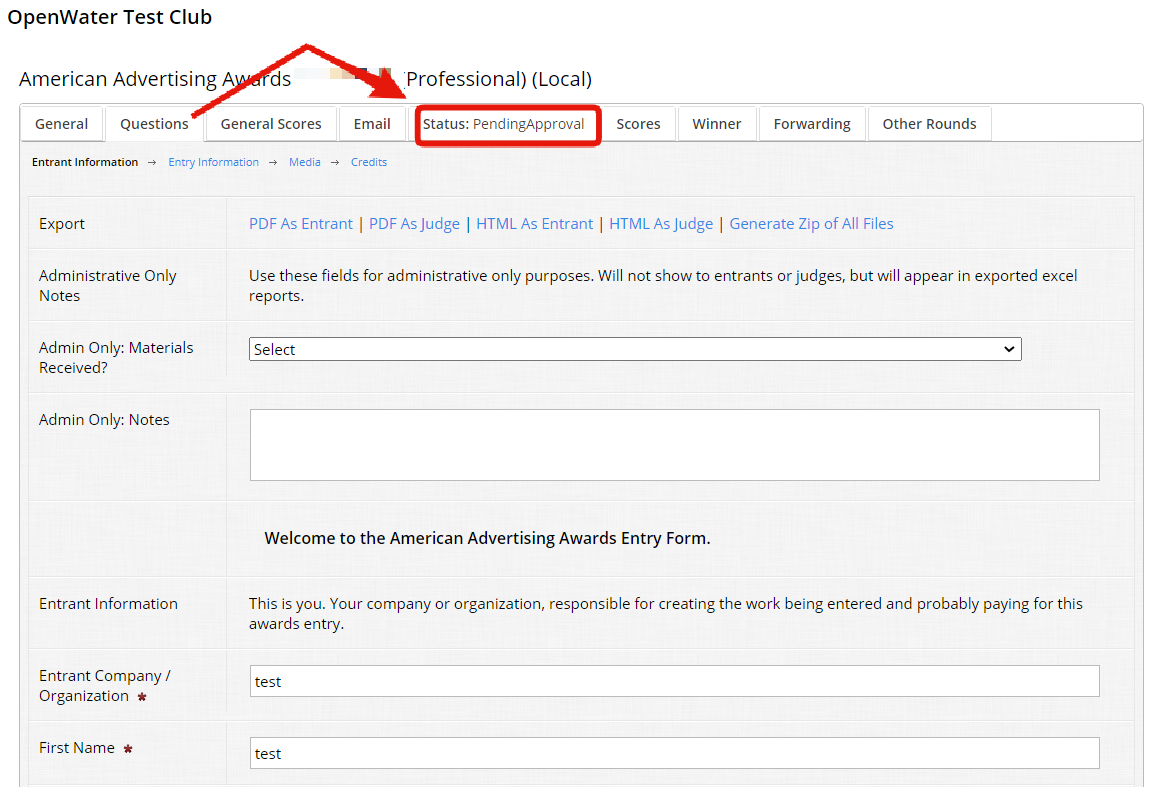
Task: Click Administrative Only Notes label
Action: pos(108,286)
